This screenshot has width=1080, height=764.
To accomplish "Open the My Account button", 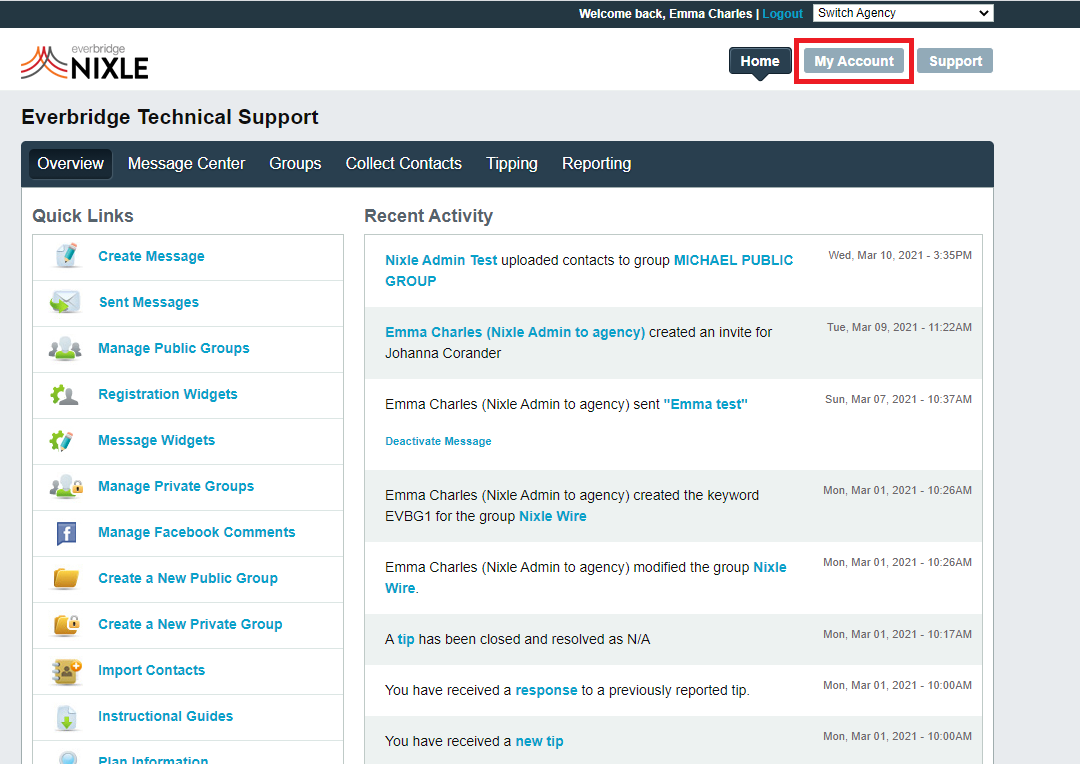I will 854,61.
